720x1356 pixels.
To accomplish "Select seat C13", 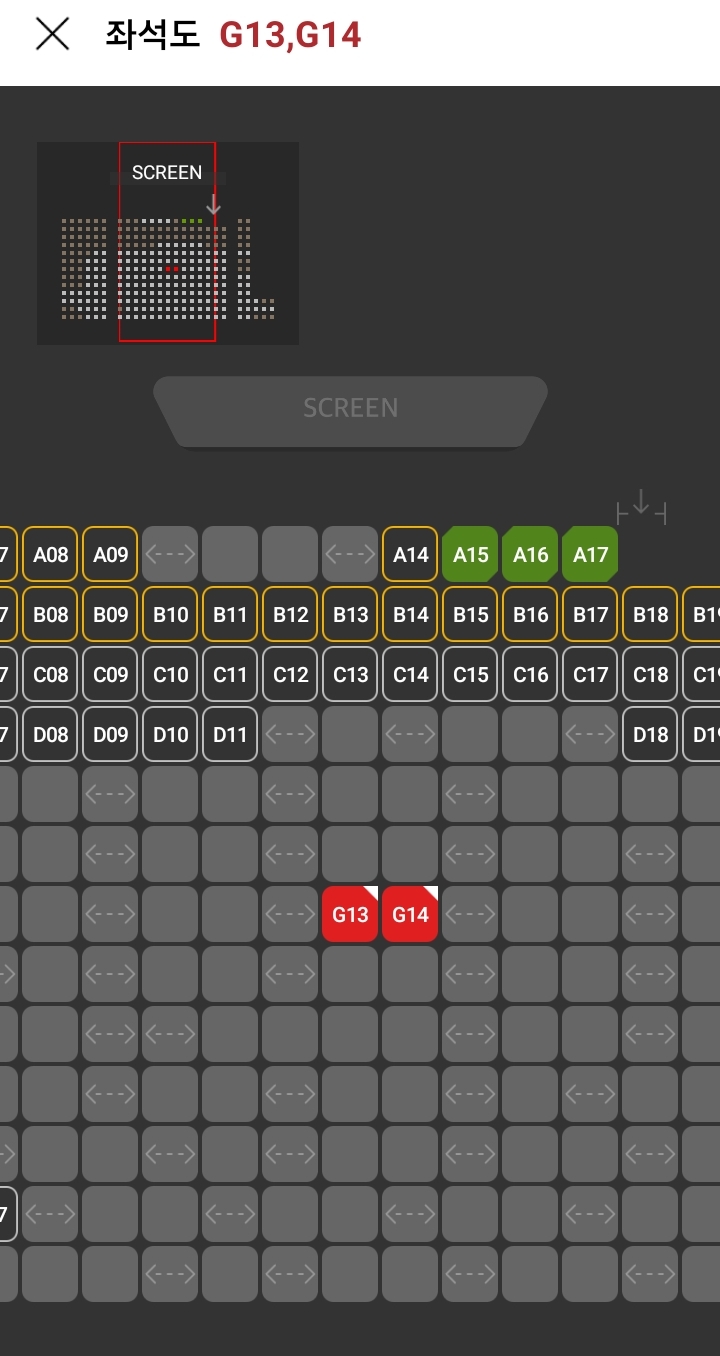I will tap(350, 674).
